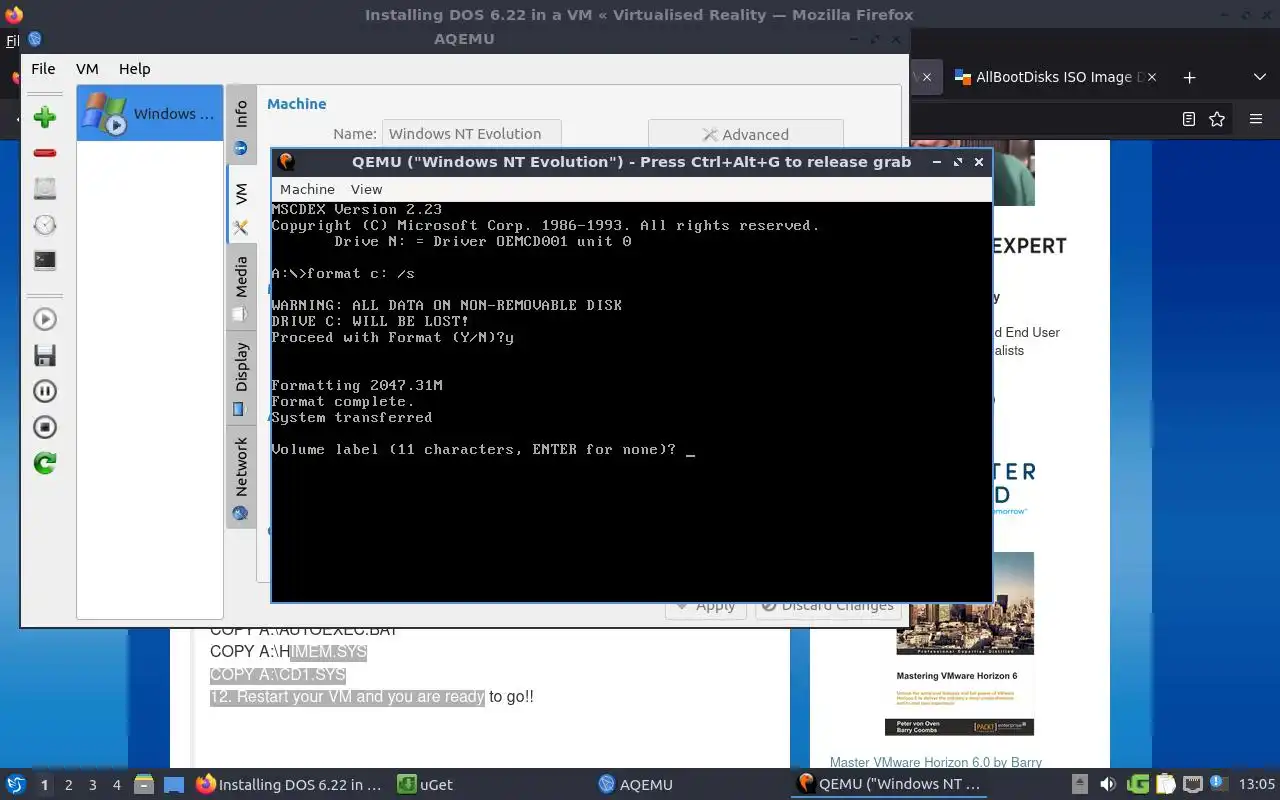Expand the Firefox list all tabs chevron
Screen dimensions: 1280x800
(x=1259, y=77)
